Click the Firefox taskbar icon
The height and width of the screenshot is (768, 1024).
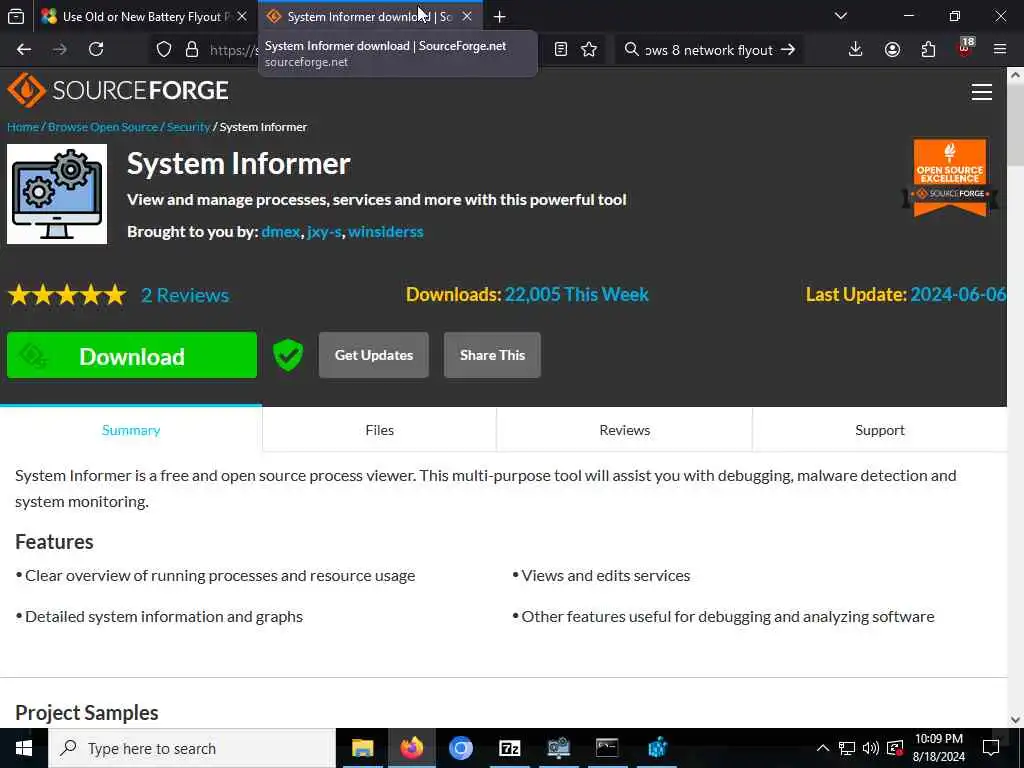(x=411, y=748)
